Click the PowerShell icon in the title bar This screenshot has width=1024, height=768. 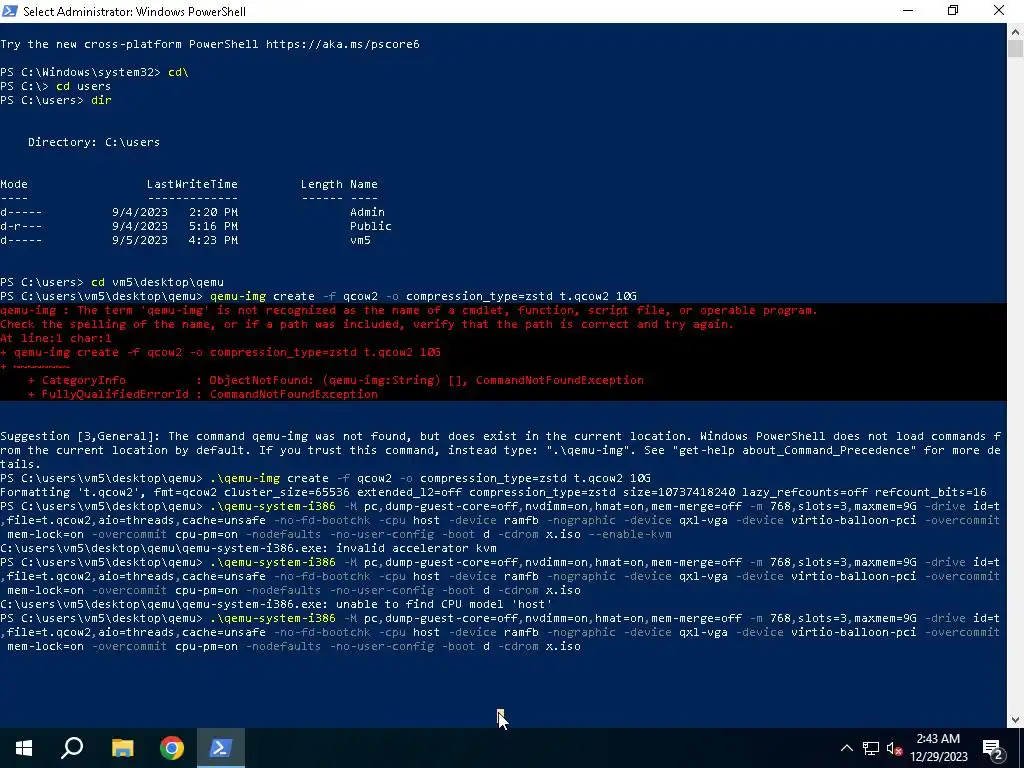click(10, 11)
